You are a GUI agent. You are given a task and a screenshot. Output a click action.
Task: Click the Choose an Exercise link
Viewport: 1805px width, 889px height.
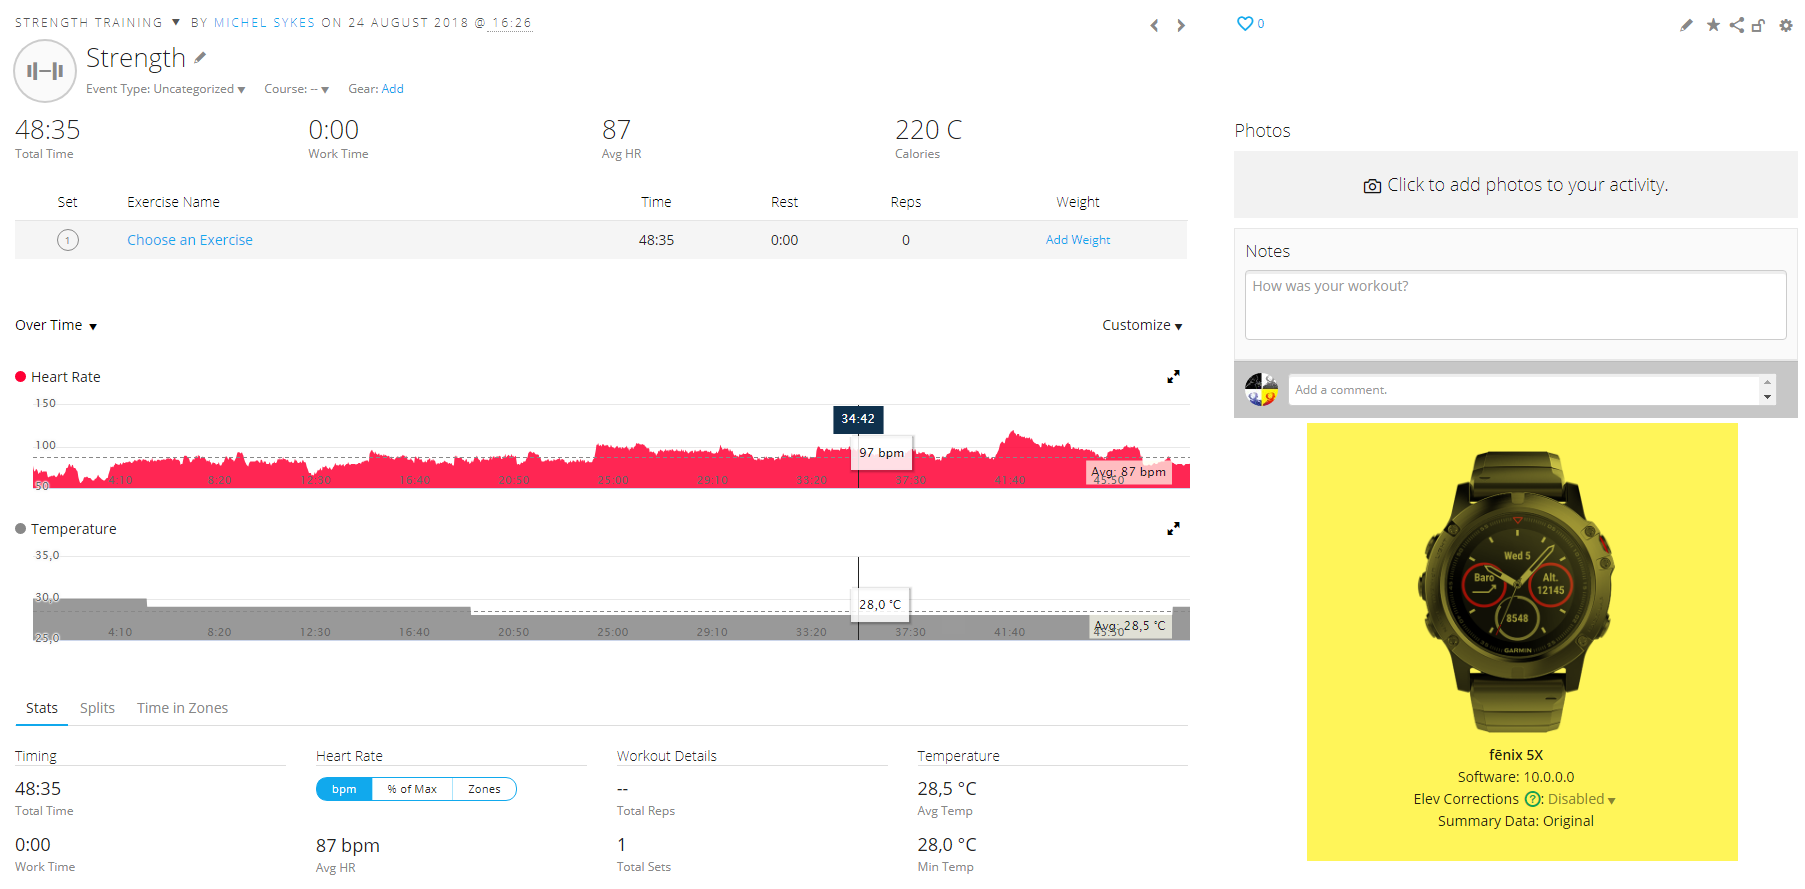point(190,240)
